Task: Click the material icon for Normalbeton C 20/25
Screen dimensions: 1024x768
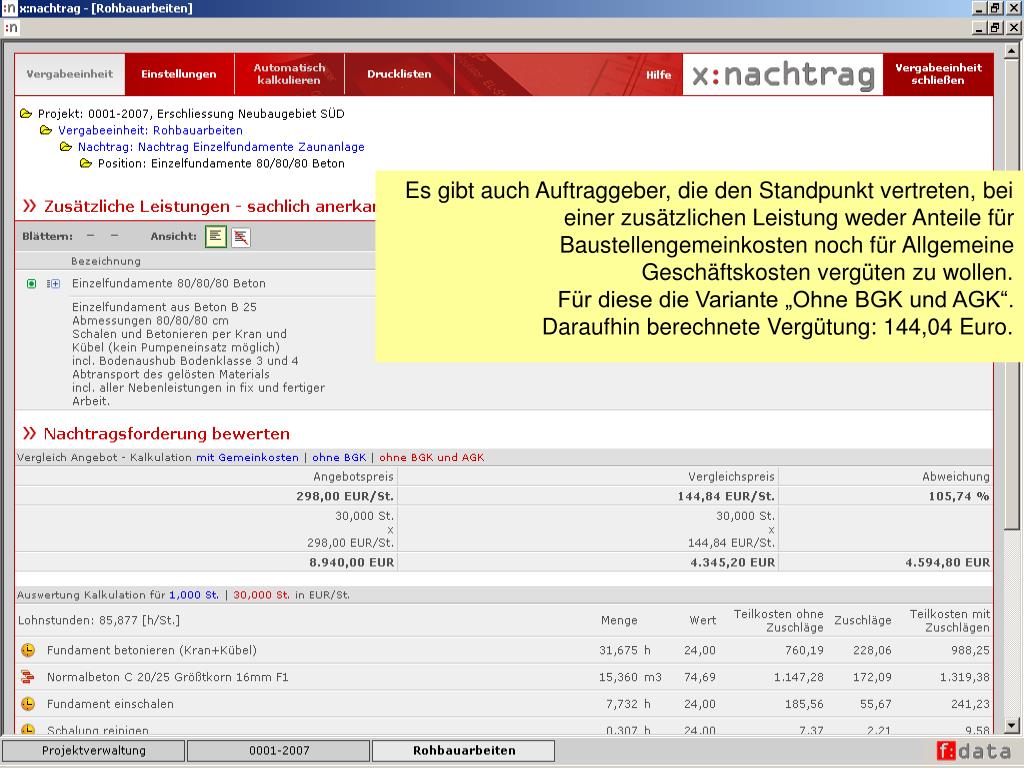Action: click(x=27, y=677)
